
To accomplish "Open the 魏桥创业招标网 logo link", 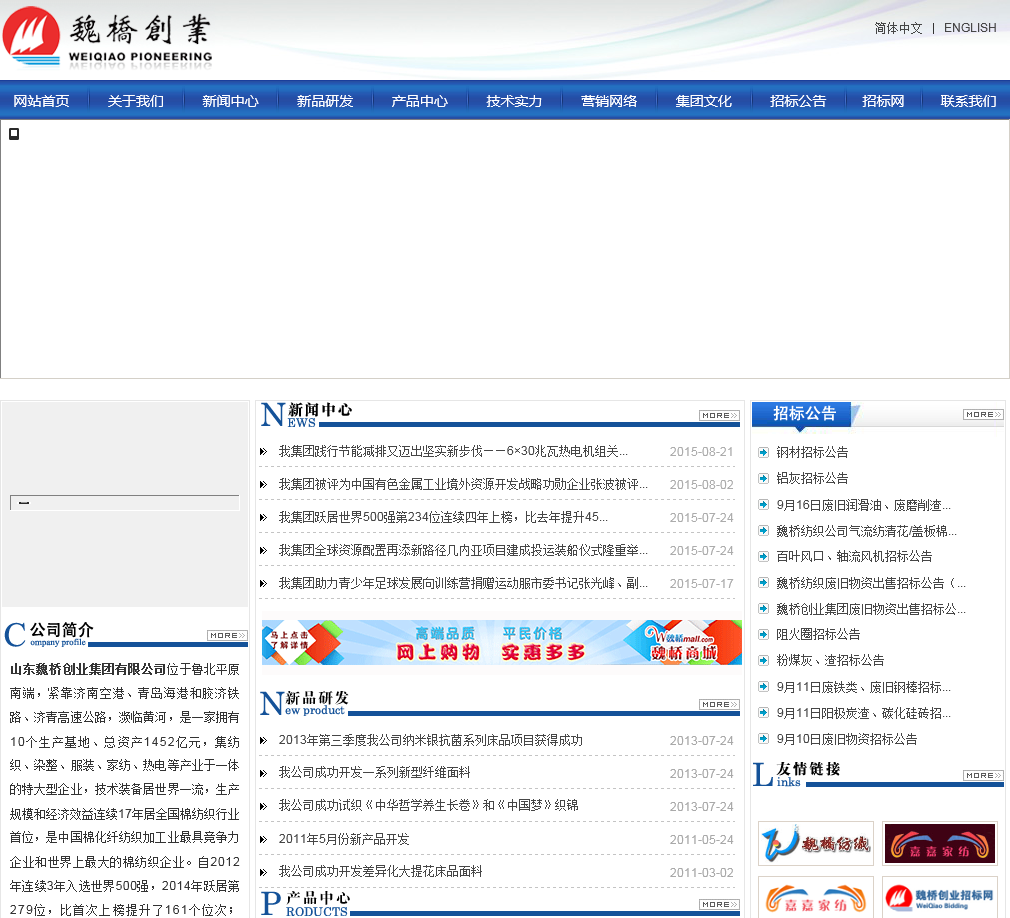I will pos(940,897).
